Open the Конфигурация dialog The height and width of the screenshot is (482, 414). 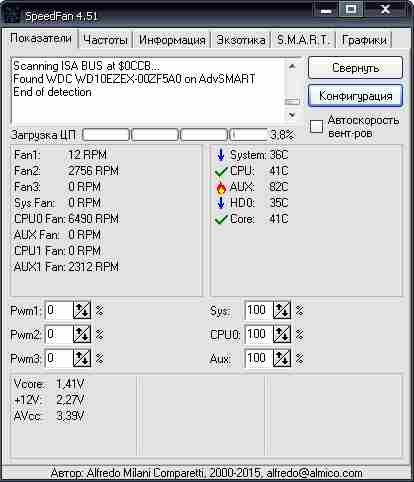[x=355, y=96]
